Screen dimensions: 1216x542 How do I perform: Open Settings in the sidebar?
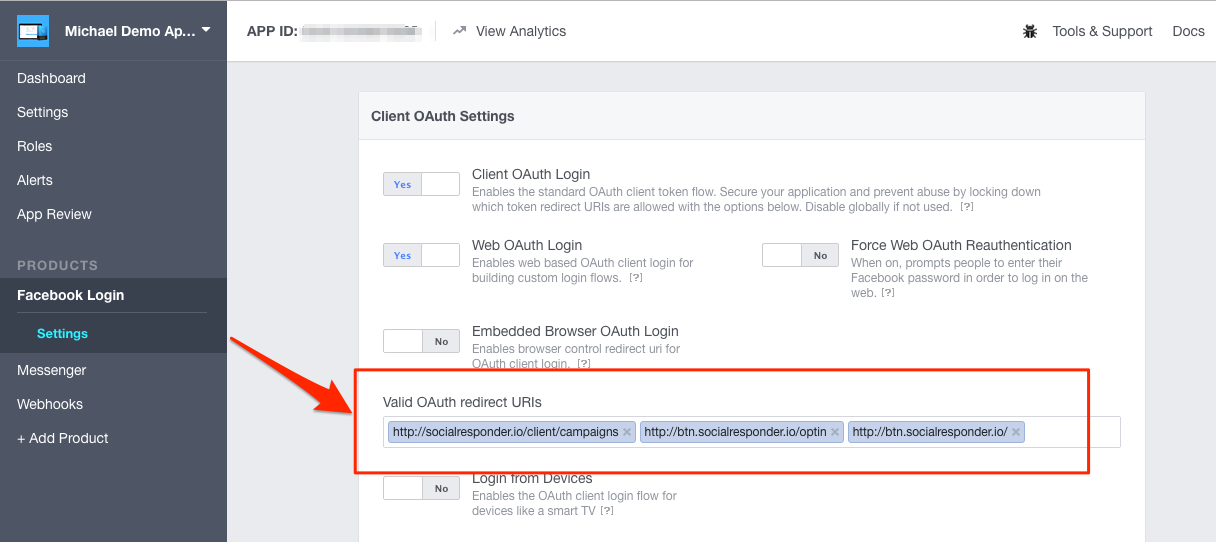tap(43, 112)
